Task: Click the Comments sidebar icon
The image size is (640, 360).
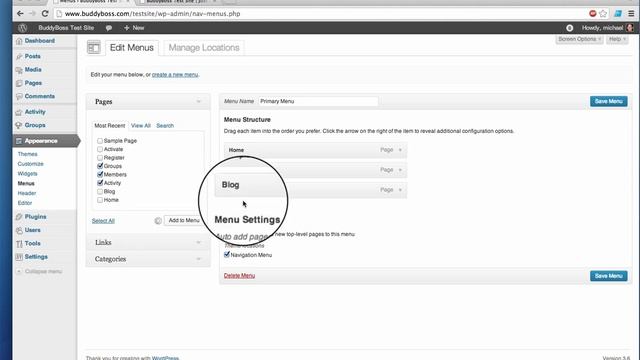Action: click(x=19, y=97)
